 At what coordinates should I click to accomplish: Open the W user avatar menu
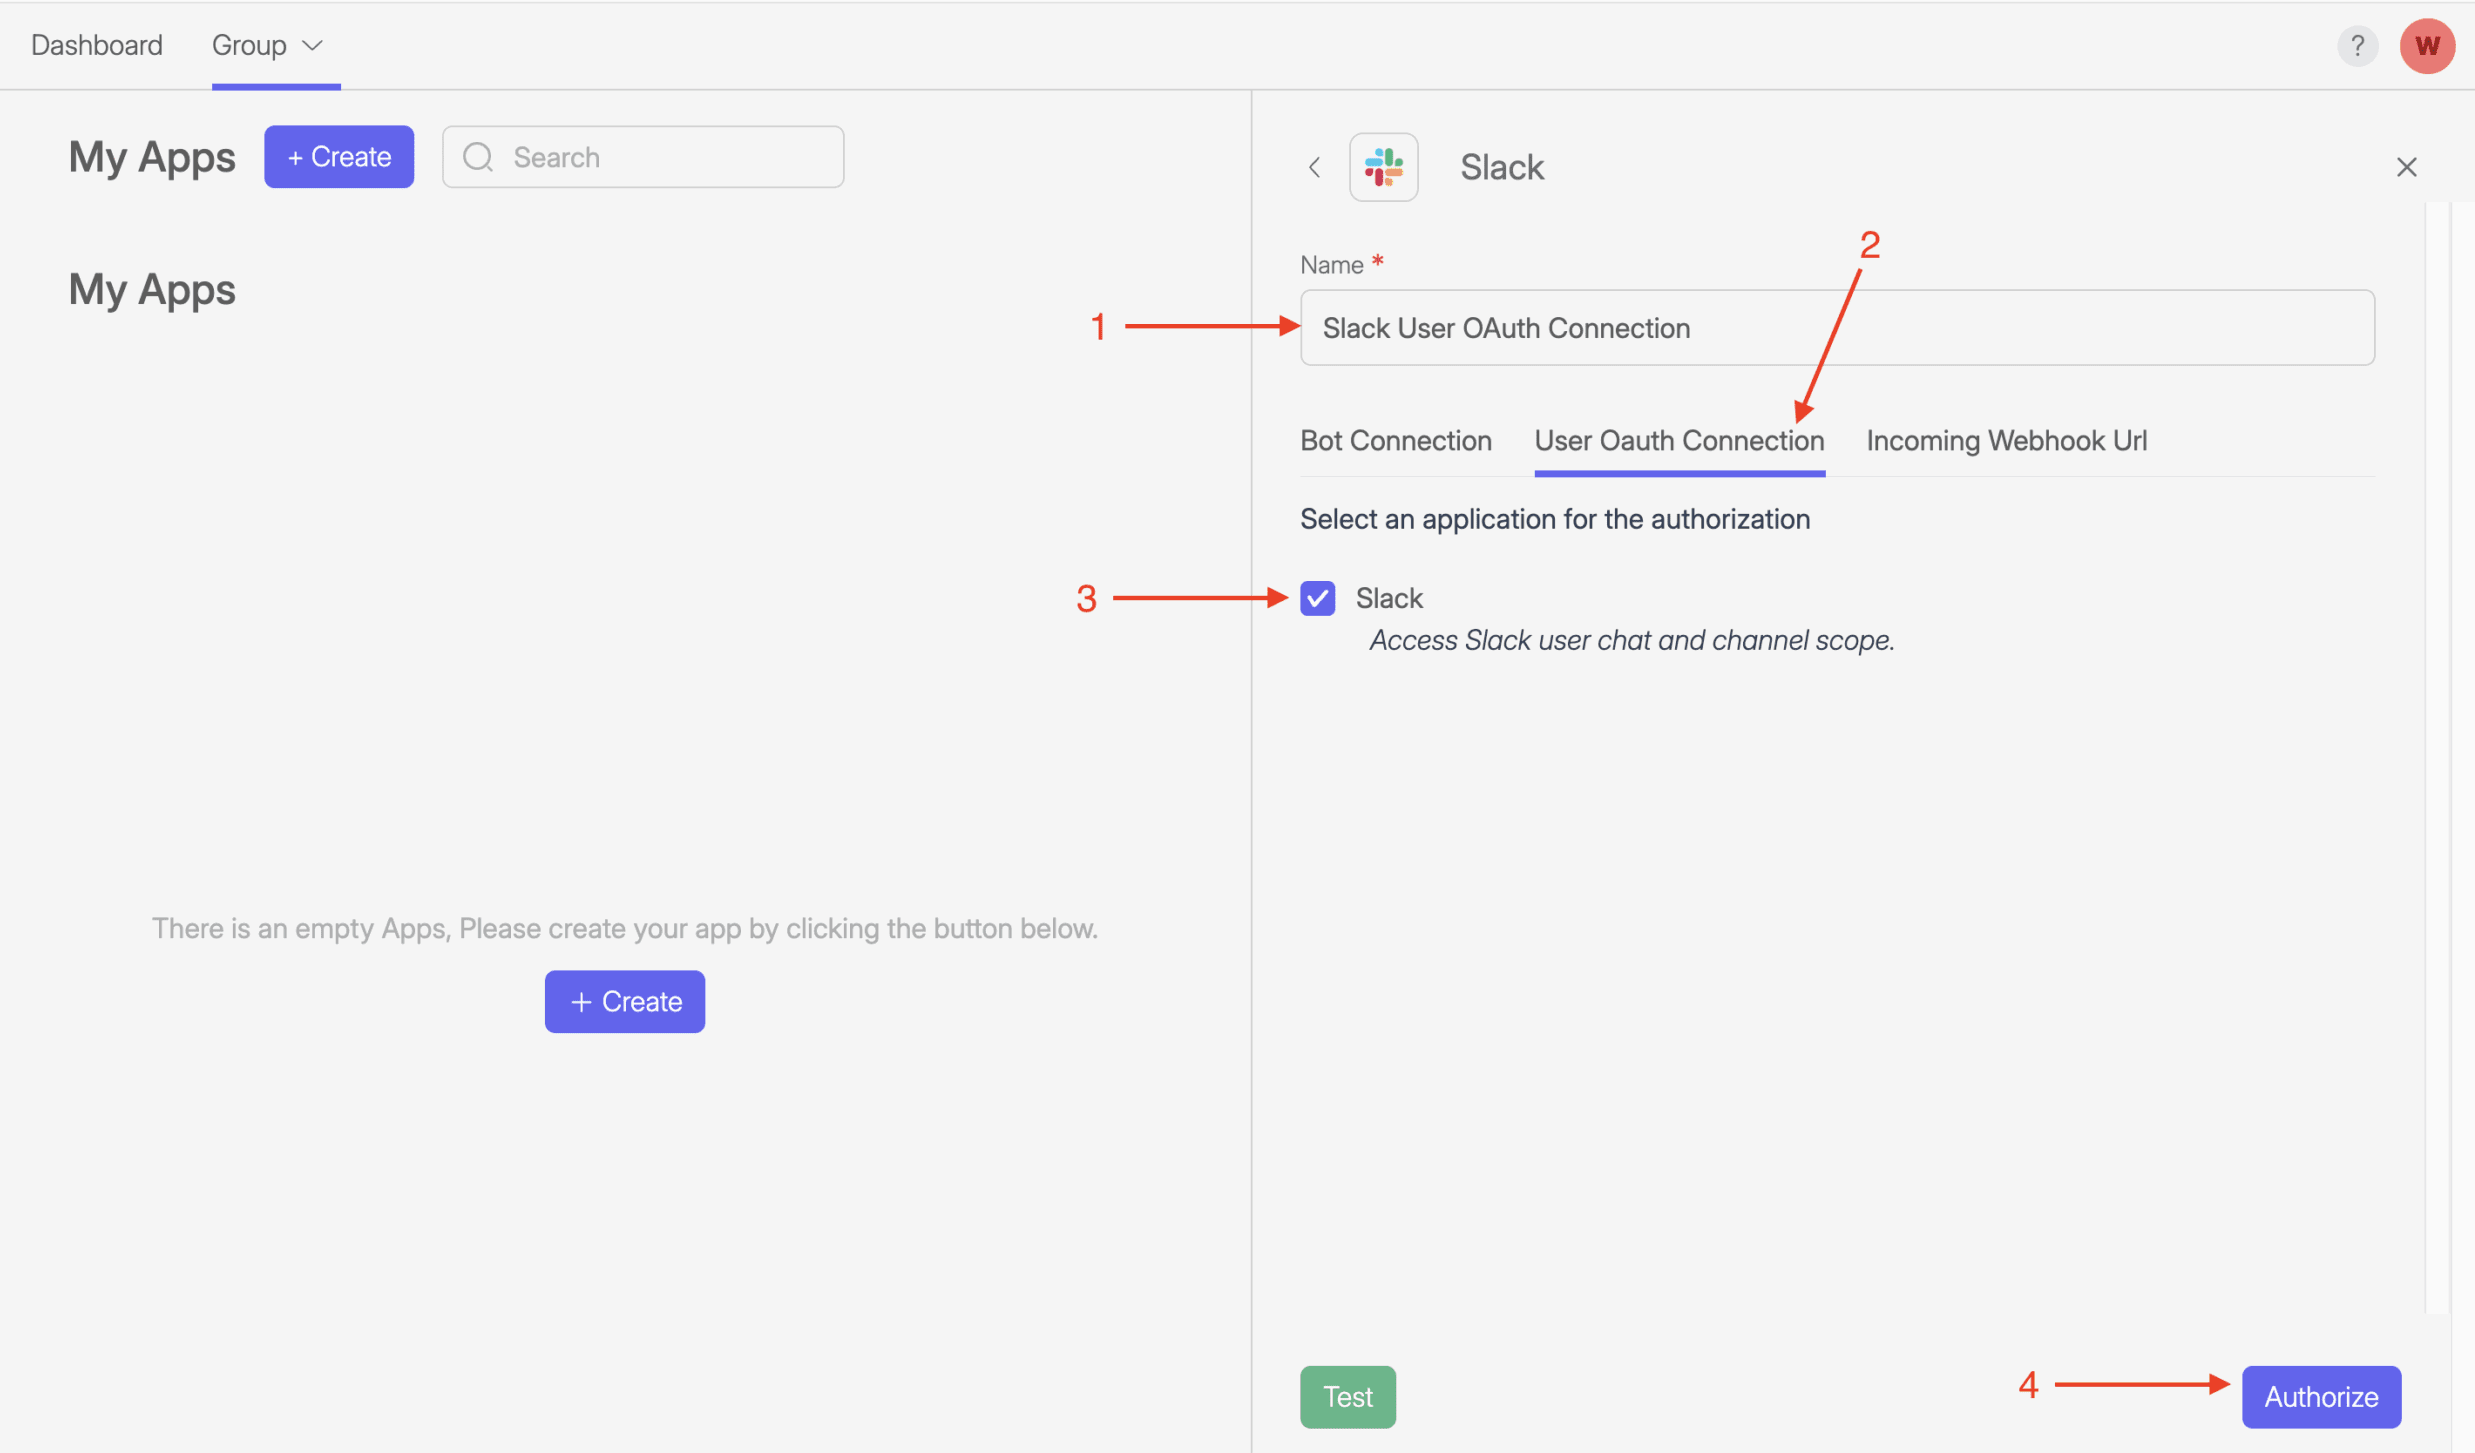point(2426,45)
